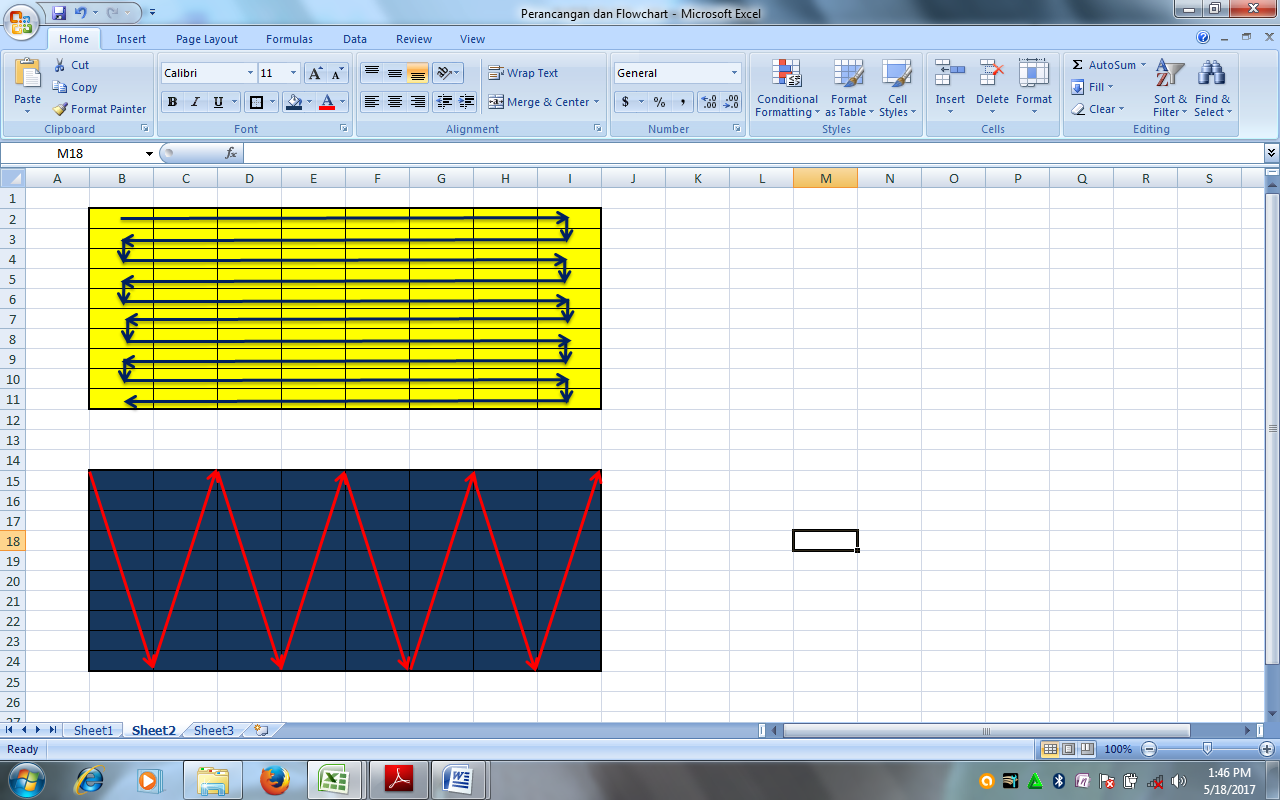This screenshot has width=1280, height=800.
Task: Toggle Bold formatting
Action: coord(172,102)
